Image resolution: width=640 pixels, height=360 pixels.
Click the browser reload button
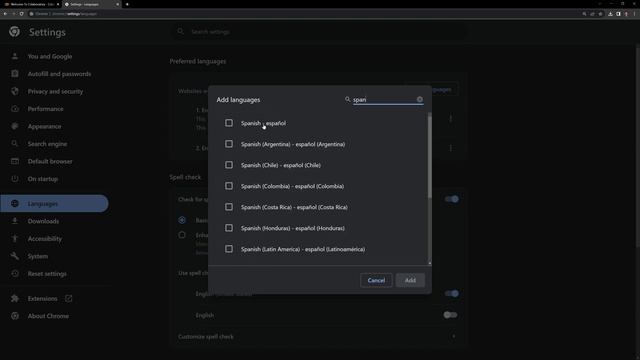(x=22, y=13)
